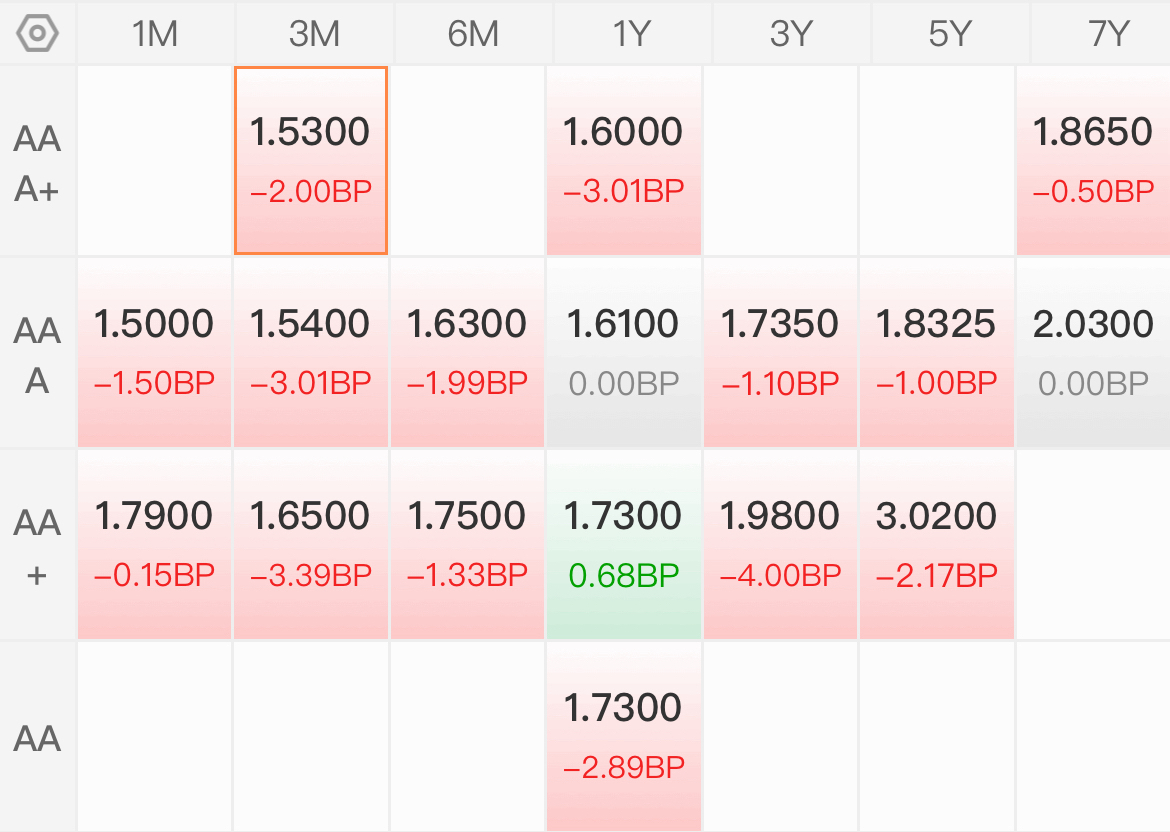Select the AAA 5Y cell 1.8325
Viewport: 1170px width, 832px height.
pyautogui.click(x=936, y=352)
